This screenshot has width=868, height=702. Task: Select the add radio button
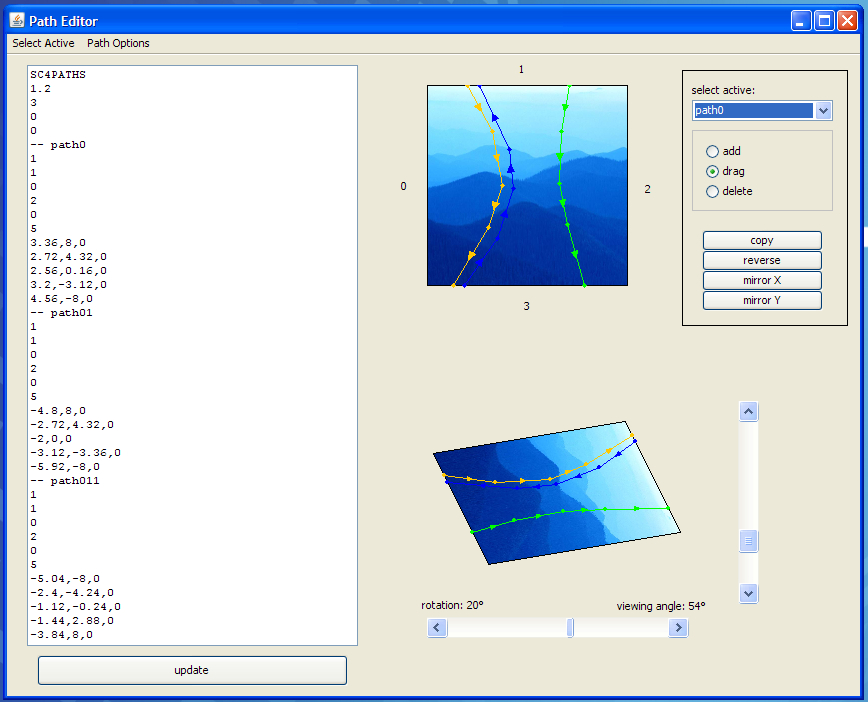click(713, 152)
